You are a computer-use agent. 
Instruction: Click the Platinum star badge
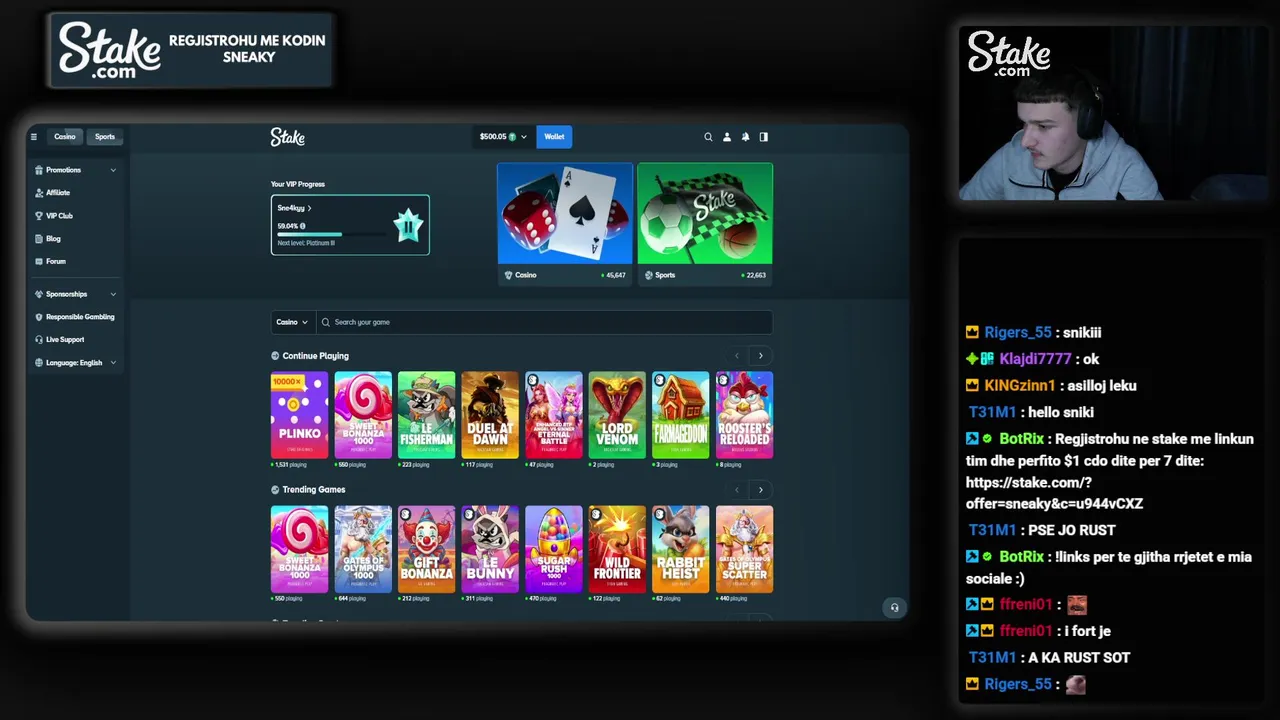tap(408, 226)
